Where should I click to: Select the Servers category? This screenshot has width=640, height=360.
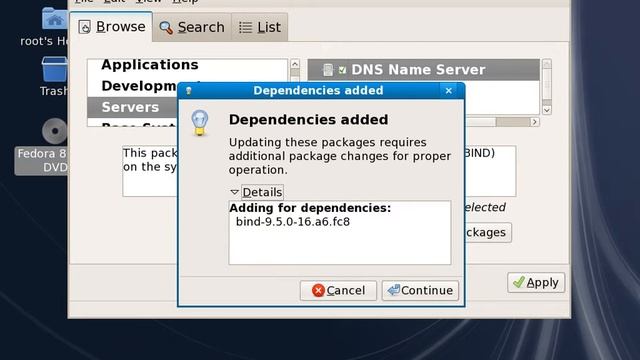point(133,107)
